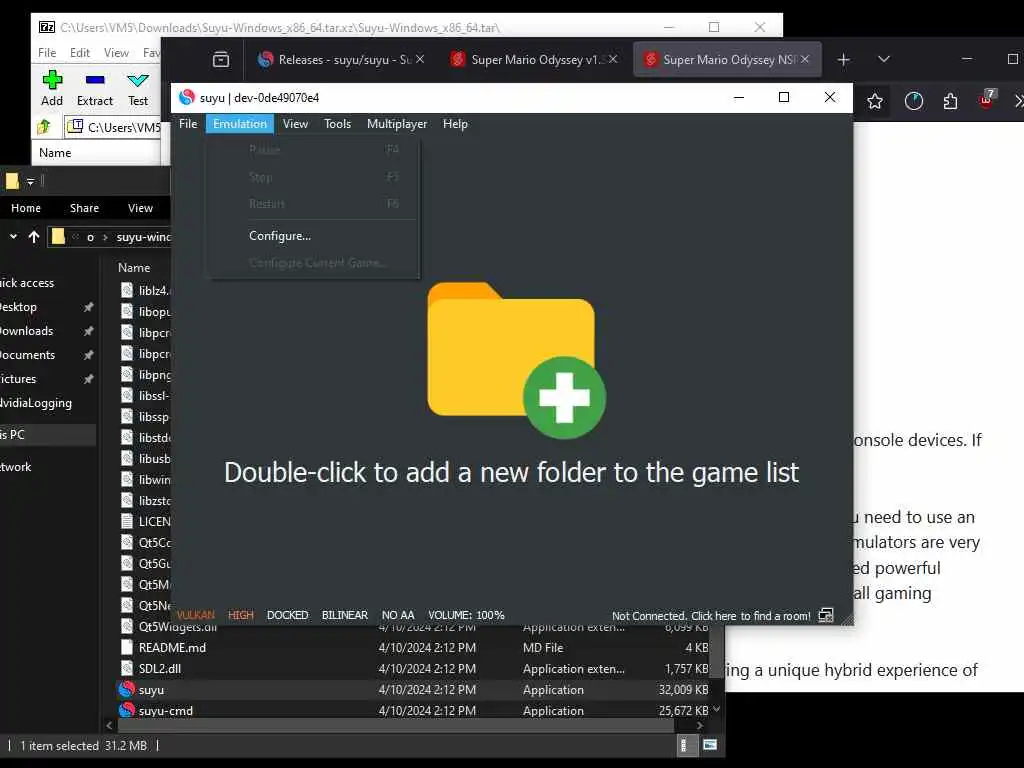
Task: Click the red extension icon with badge 7
Action: point(987,100)
